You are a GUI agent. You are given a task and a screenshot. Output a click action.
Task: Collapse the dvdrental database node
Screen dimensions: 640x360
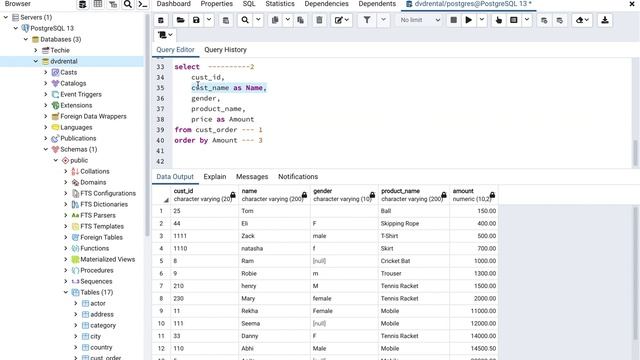pos(36,61)
